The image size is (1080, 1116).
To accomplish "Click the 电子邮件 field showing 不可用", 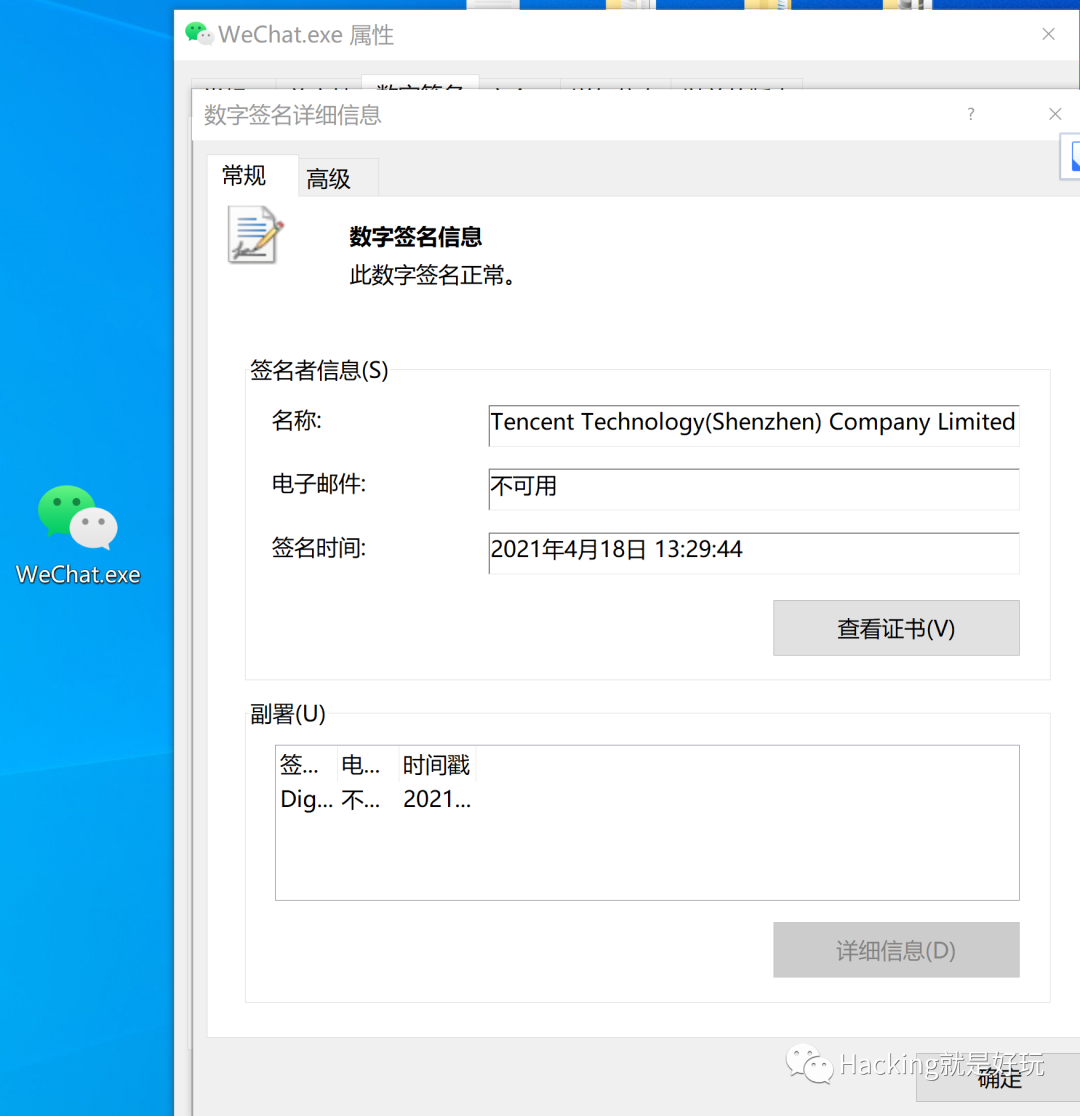I will 753,489.
